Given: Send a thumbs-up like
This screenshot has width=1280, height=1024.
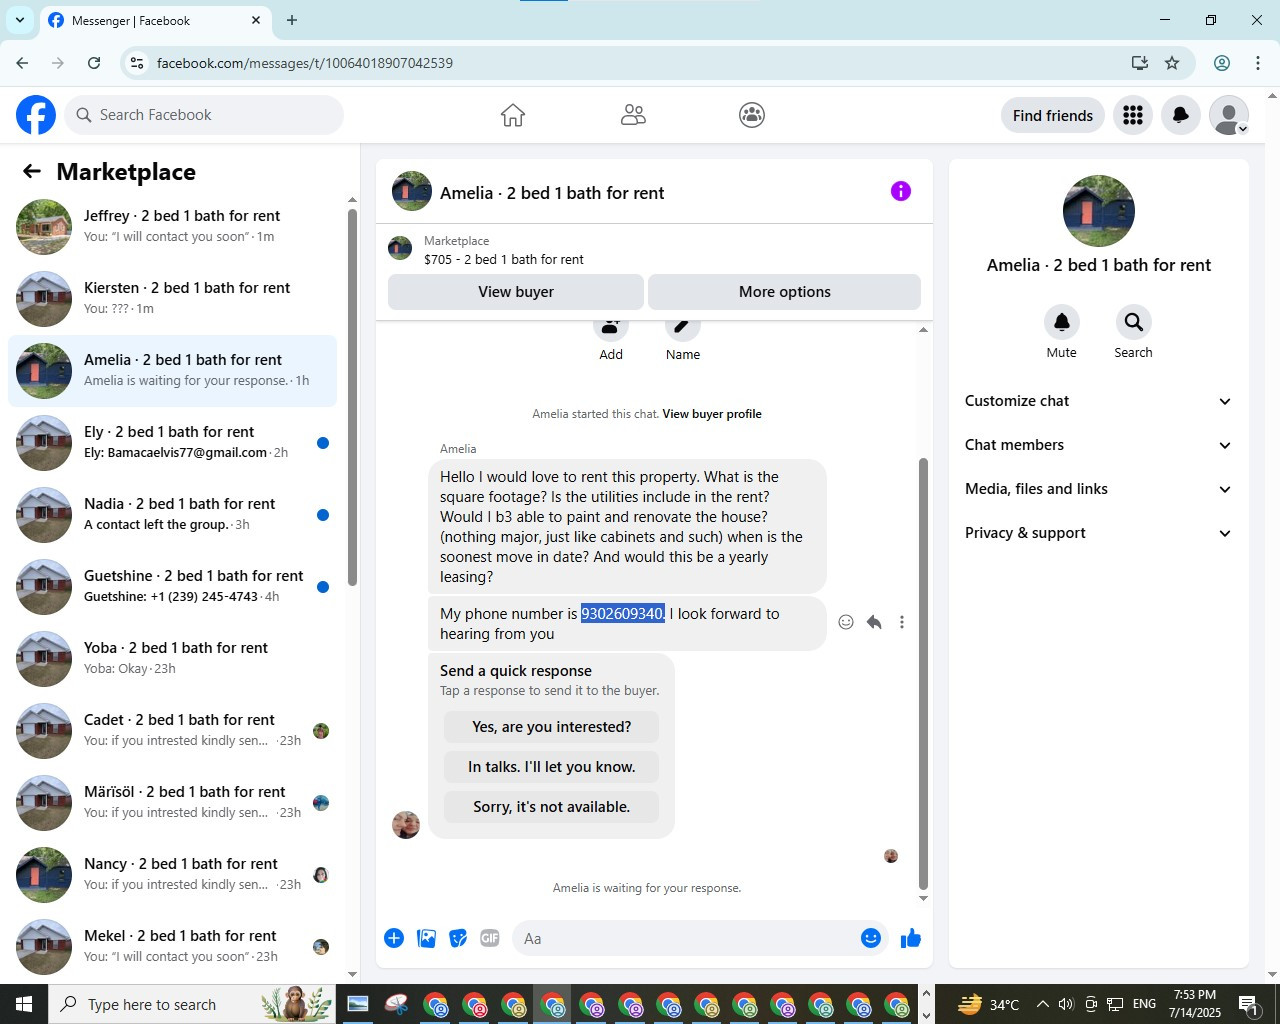Looking at the screenshot, I should pyautogui.click(x=911, y=938).
